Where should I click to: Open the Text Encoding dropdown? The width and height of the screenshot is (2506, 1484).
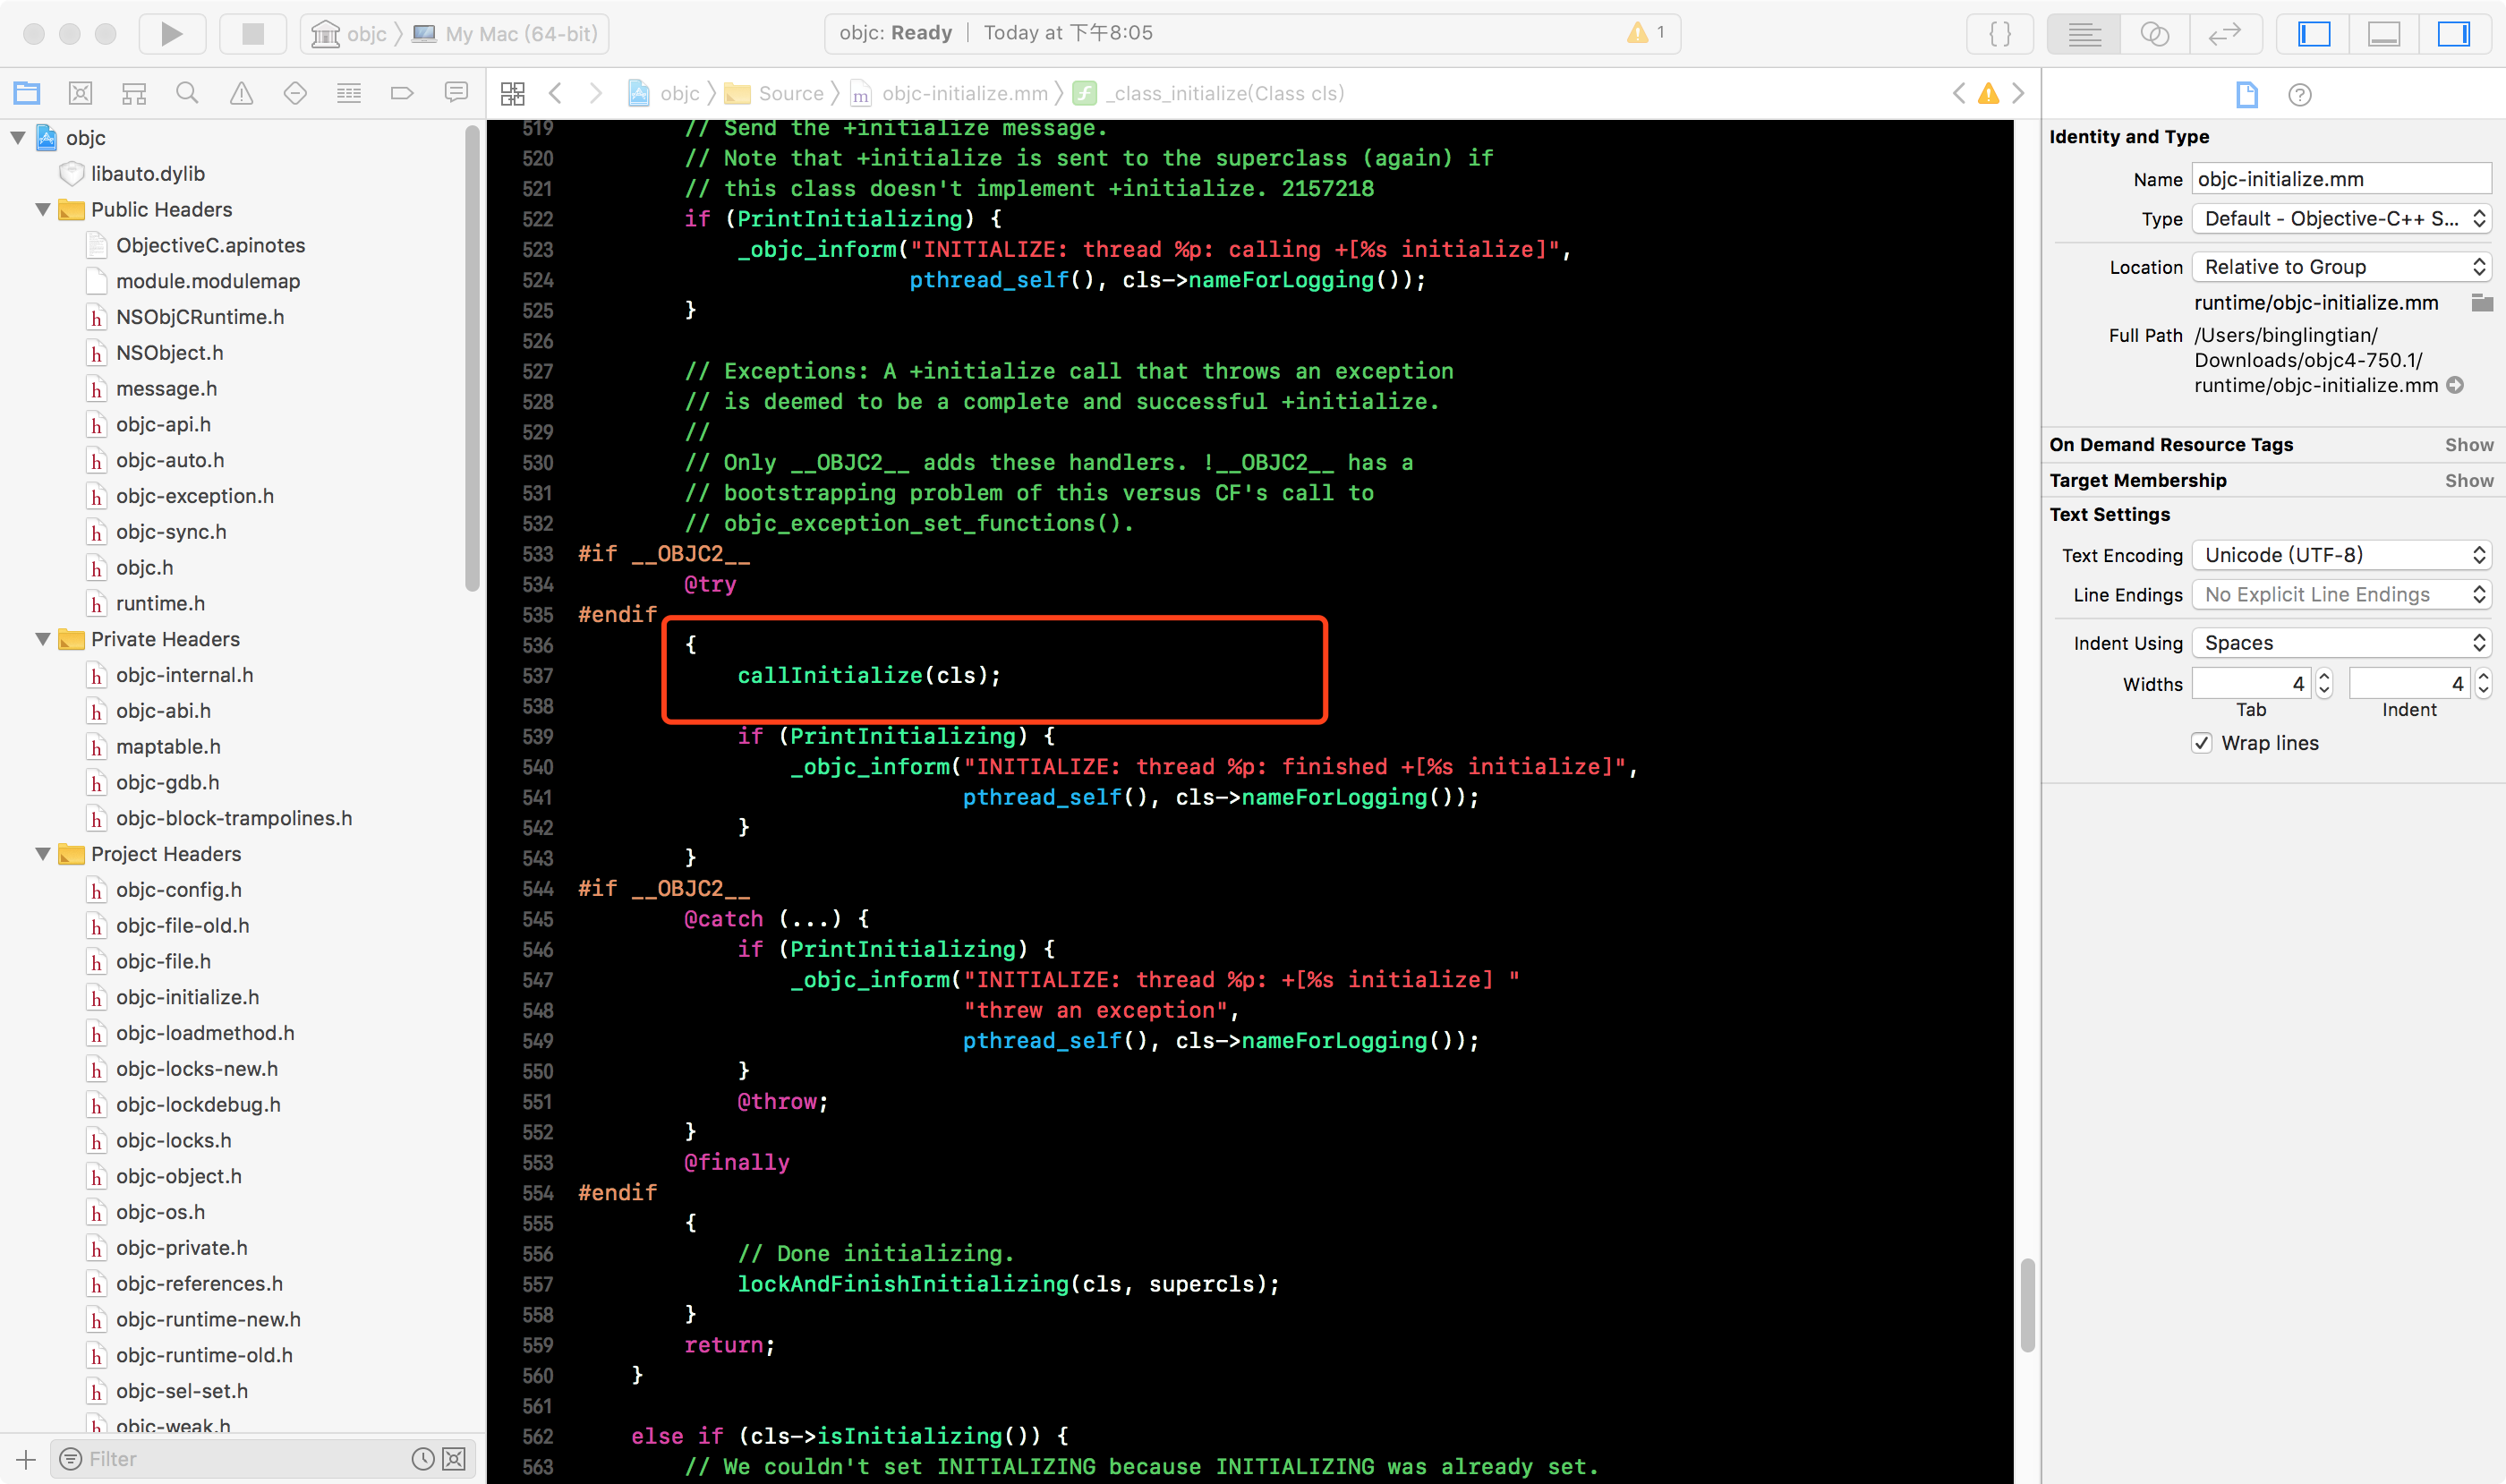[x=2341, y=555]
